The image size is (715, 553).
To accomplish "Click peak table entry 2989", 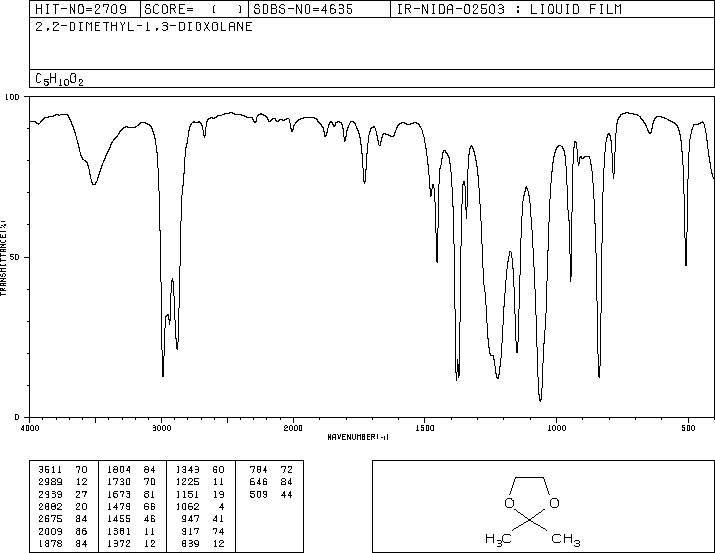I will [50, 482].
